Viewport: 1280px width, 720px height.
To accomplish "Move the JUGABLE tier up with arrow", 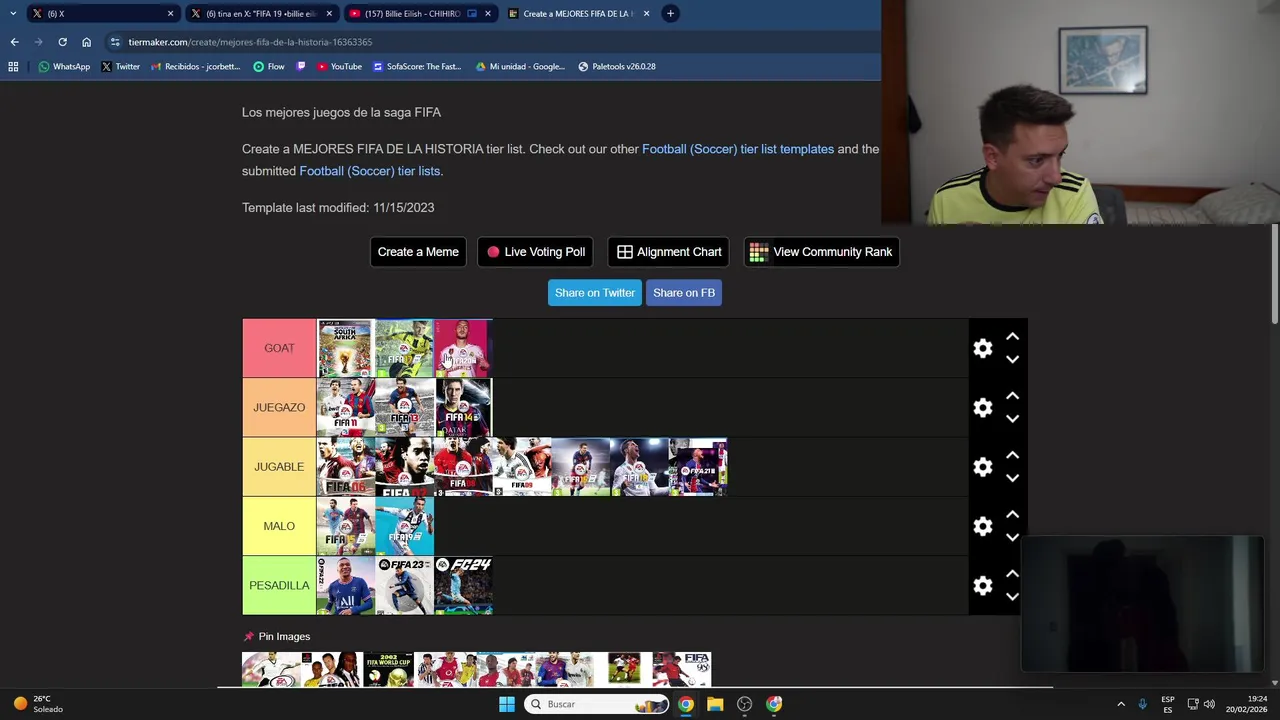I will click(1012, 455).
